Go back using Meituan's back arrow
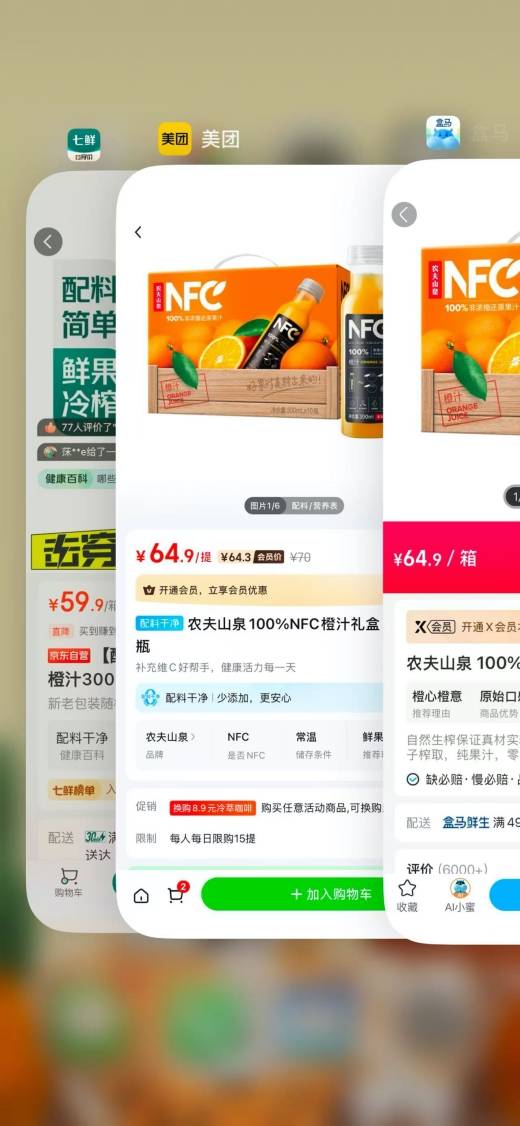 138,232
